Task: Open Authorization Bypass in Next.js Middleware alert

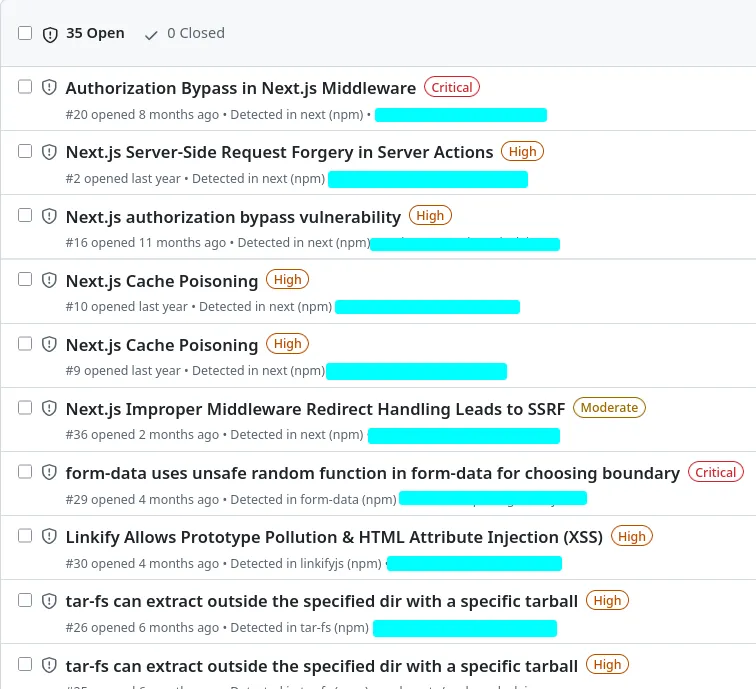Action: pyautogui.click(x=241, y=88)
